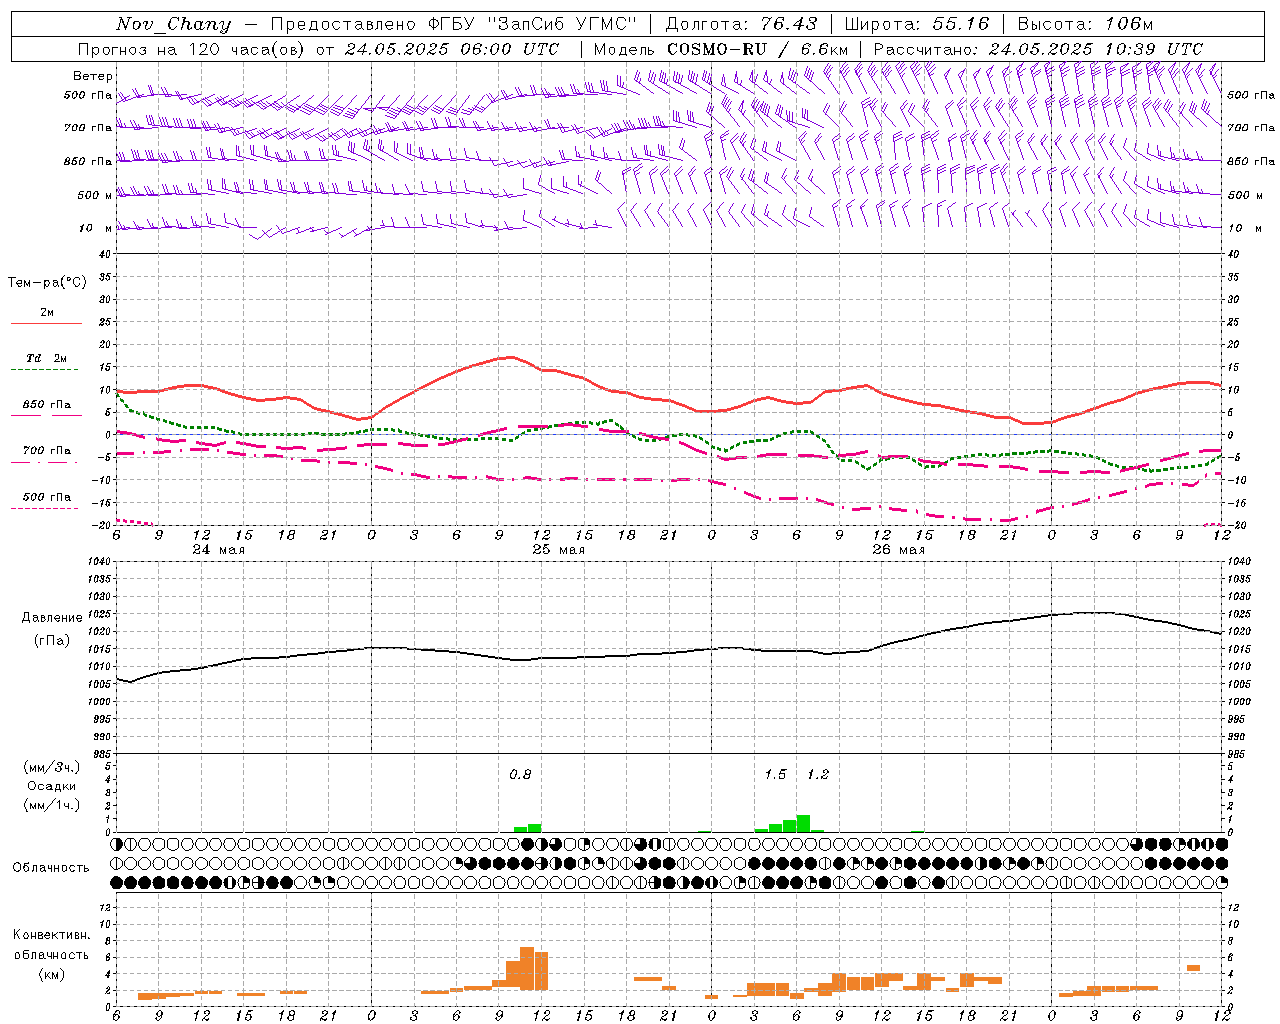Click the 850 гПа temperature legend label

click(47, 404)
